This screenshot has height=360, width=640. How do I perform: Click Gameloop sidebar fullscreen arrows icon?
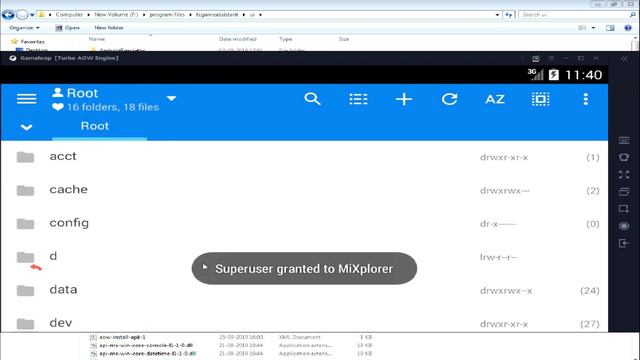[624, 175]
